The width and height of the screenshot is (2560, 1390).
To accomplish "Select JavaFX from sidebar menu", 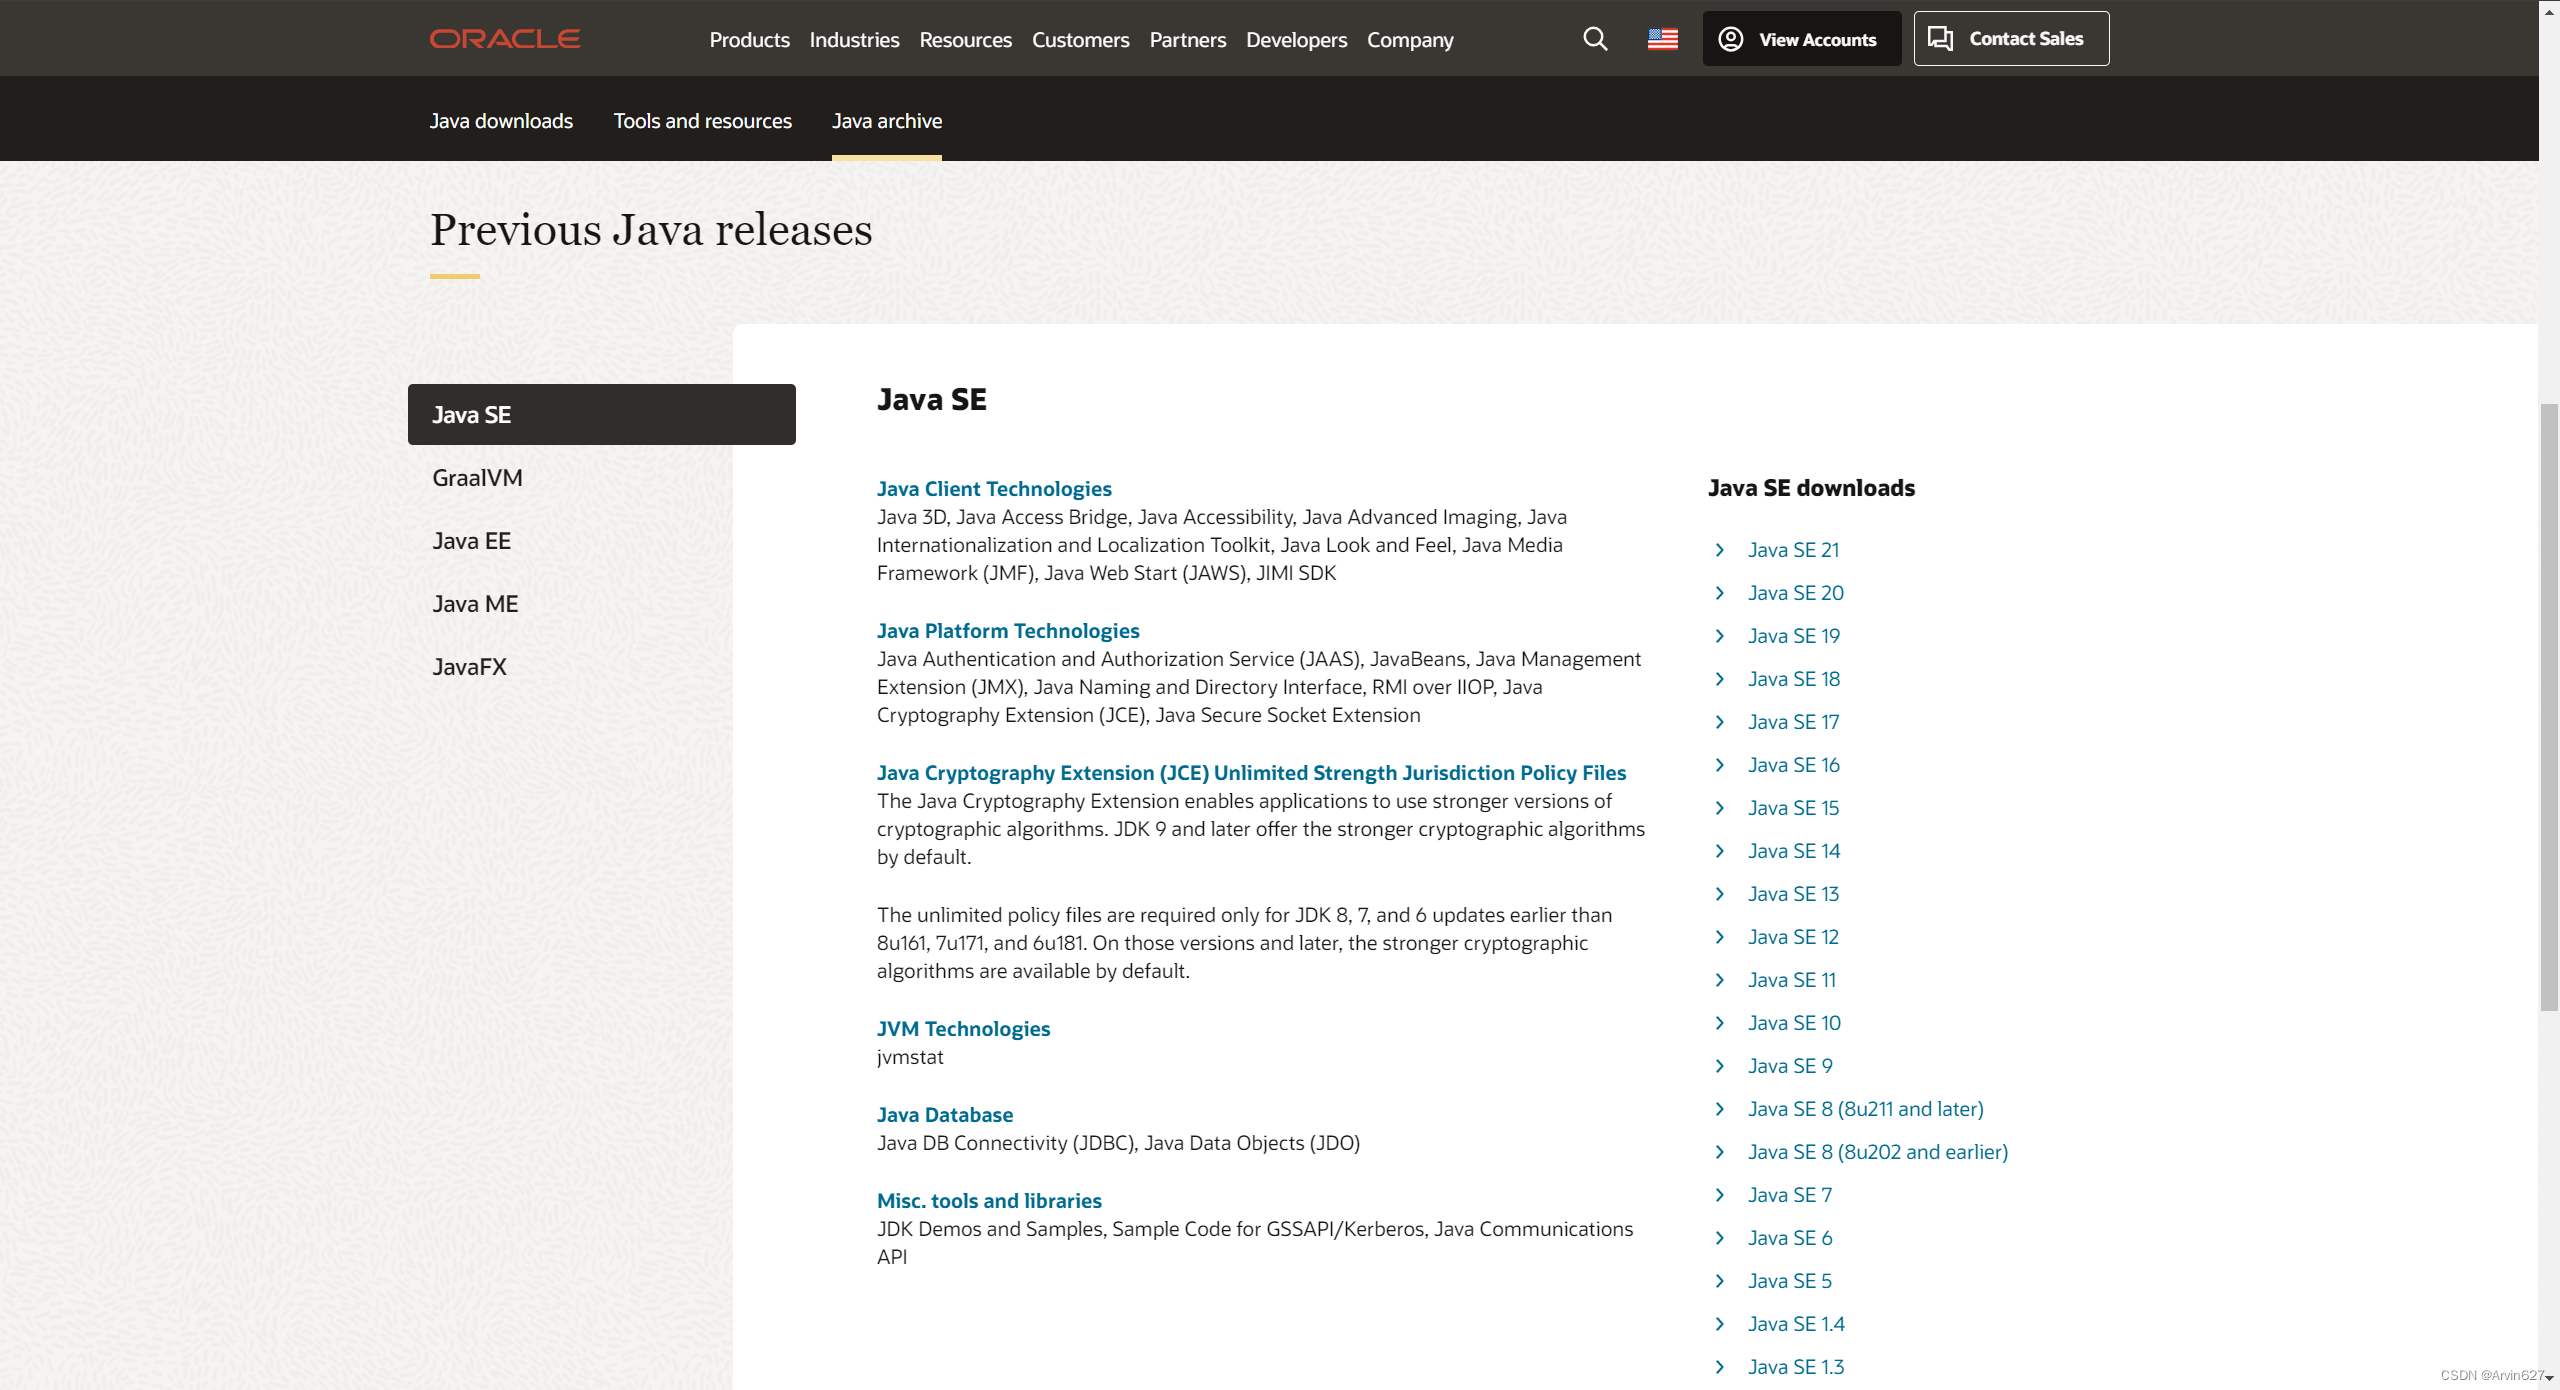I will click(467, 664).
